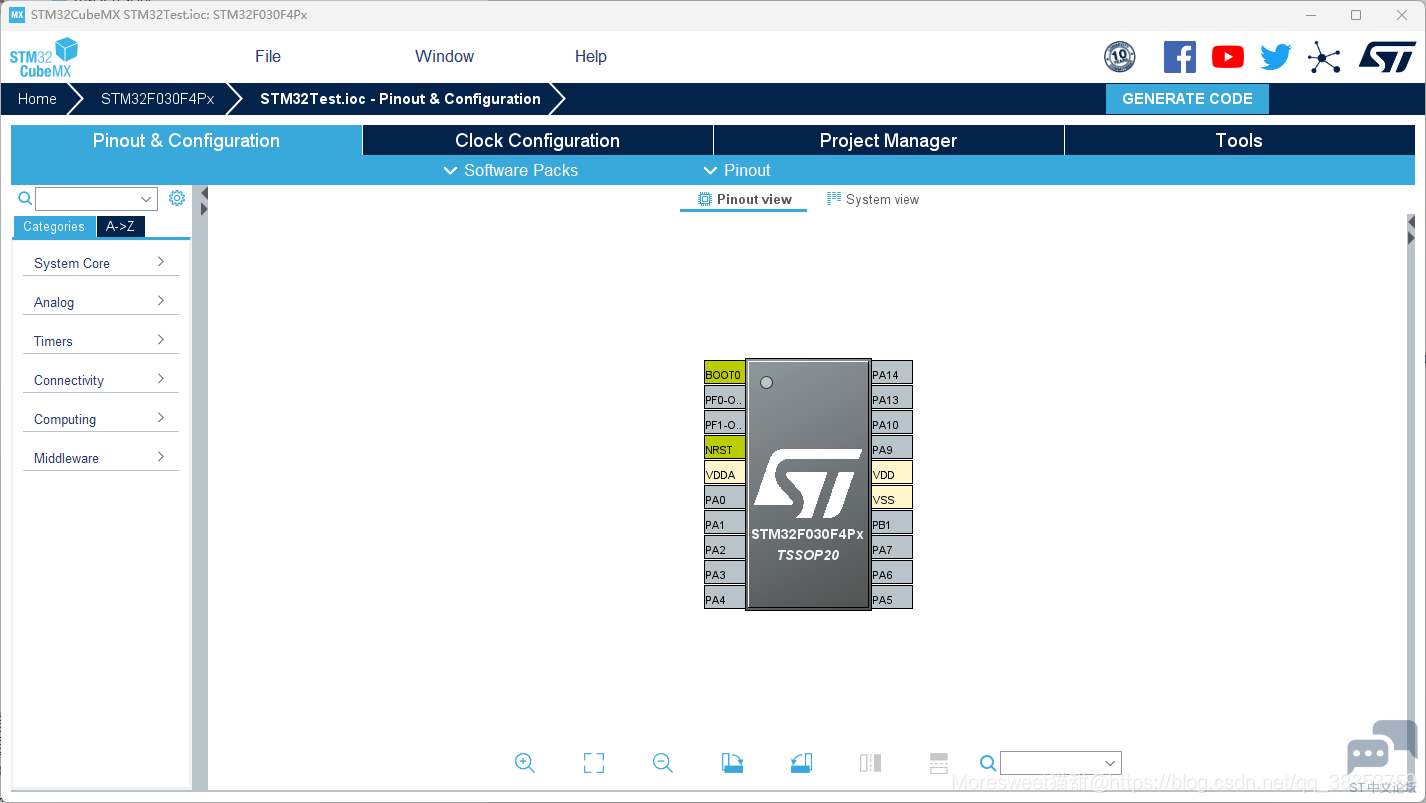The image size is (1426, 803).
Task: Select the Pinout & Configuration tab
Action: [186, 140]
